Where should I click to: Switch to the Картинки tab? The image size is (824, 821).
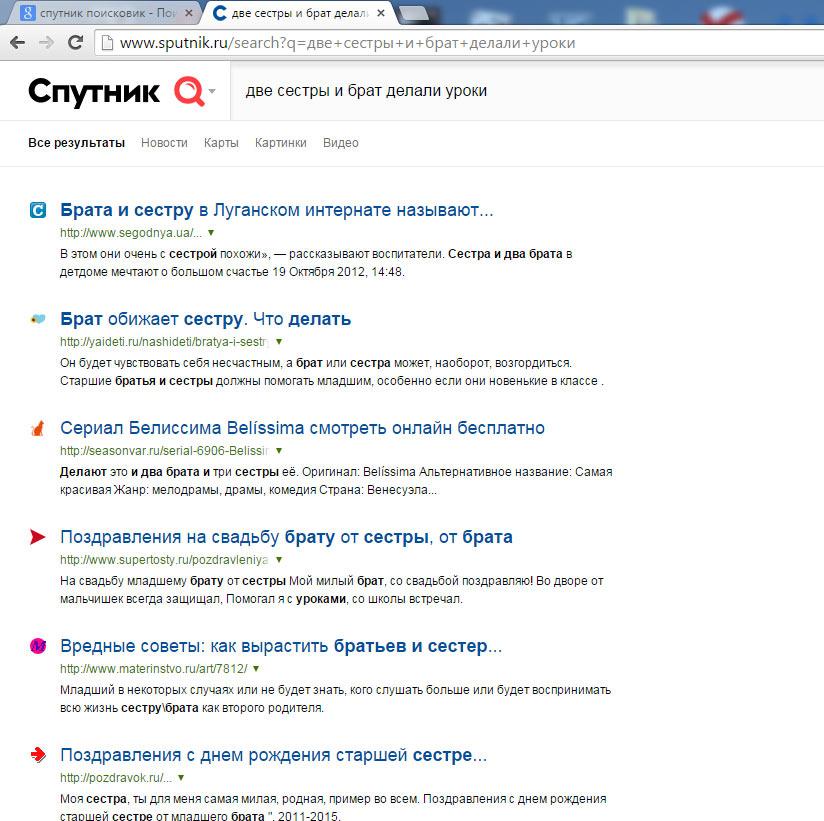[281, 142]
